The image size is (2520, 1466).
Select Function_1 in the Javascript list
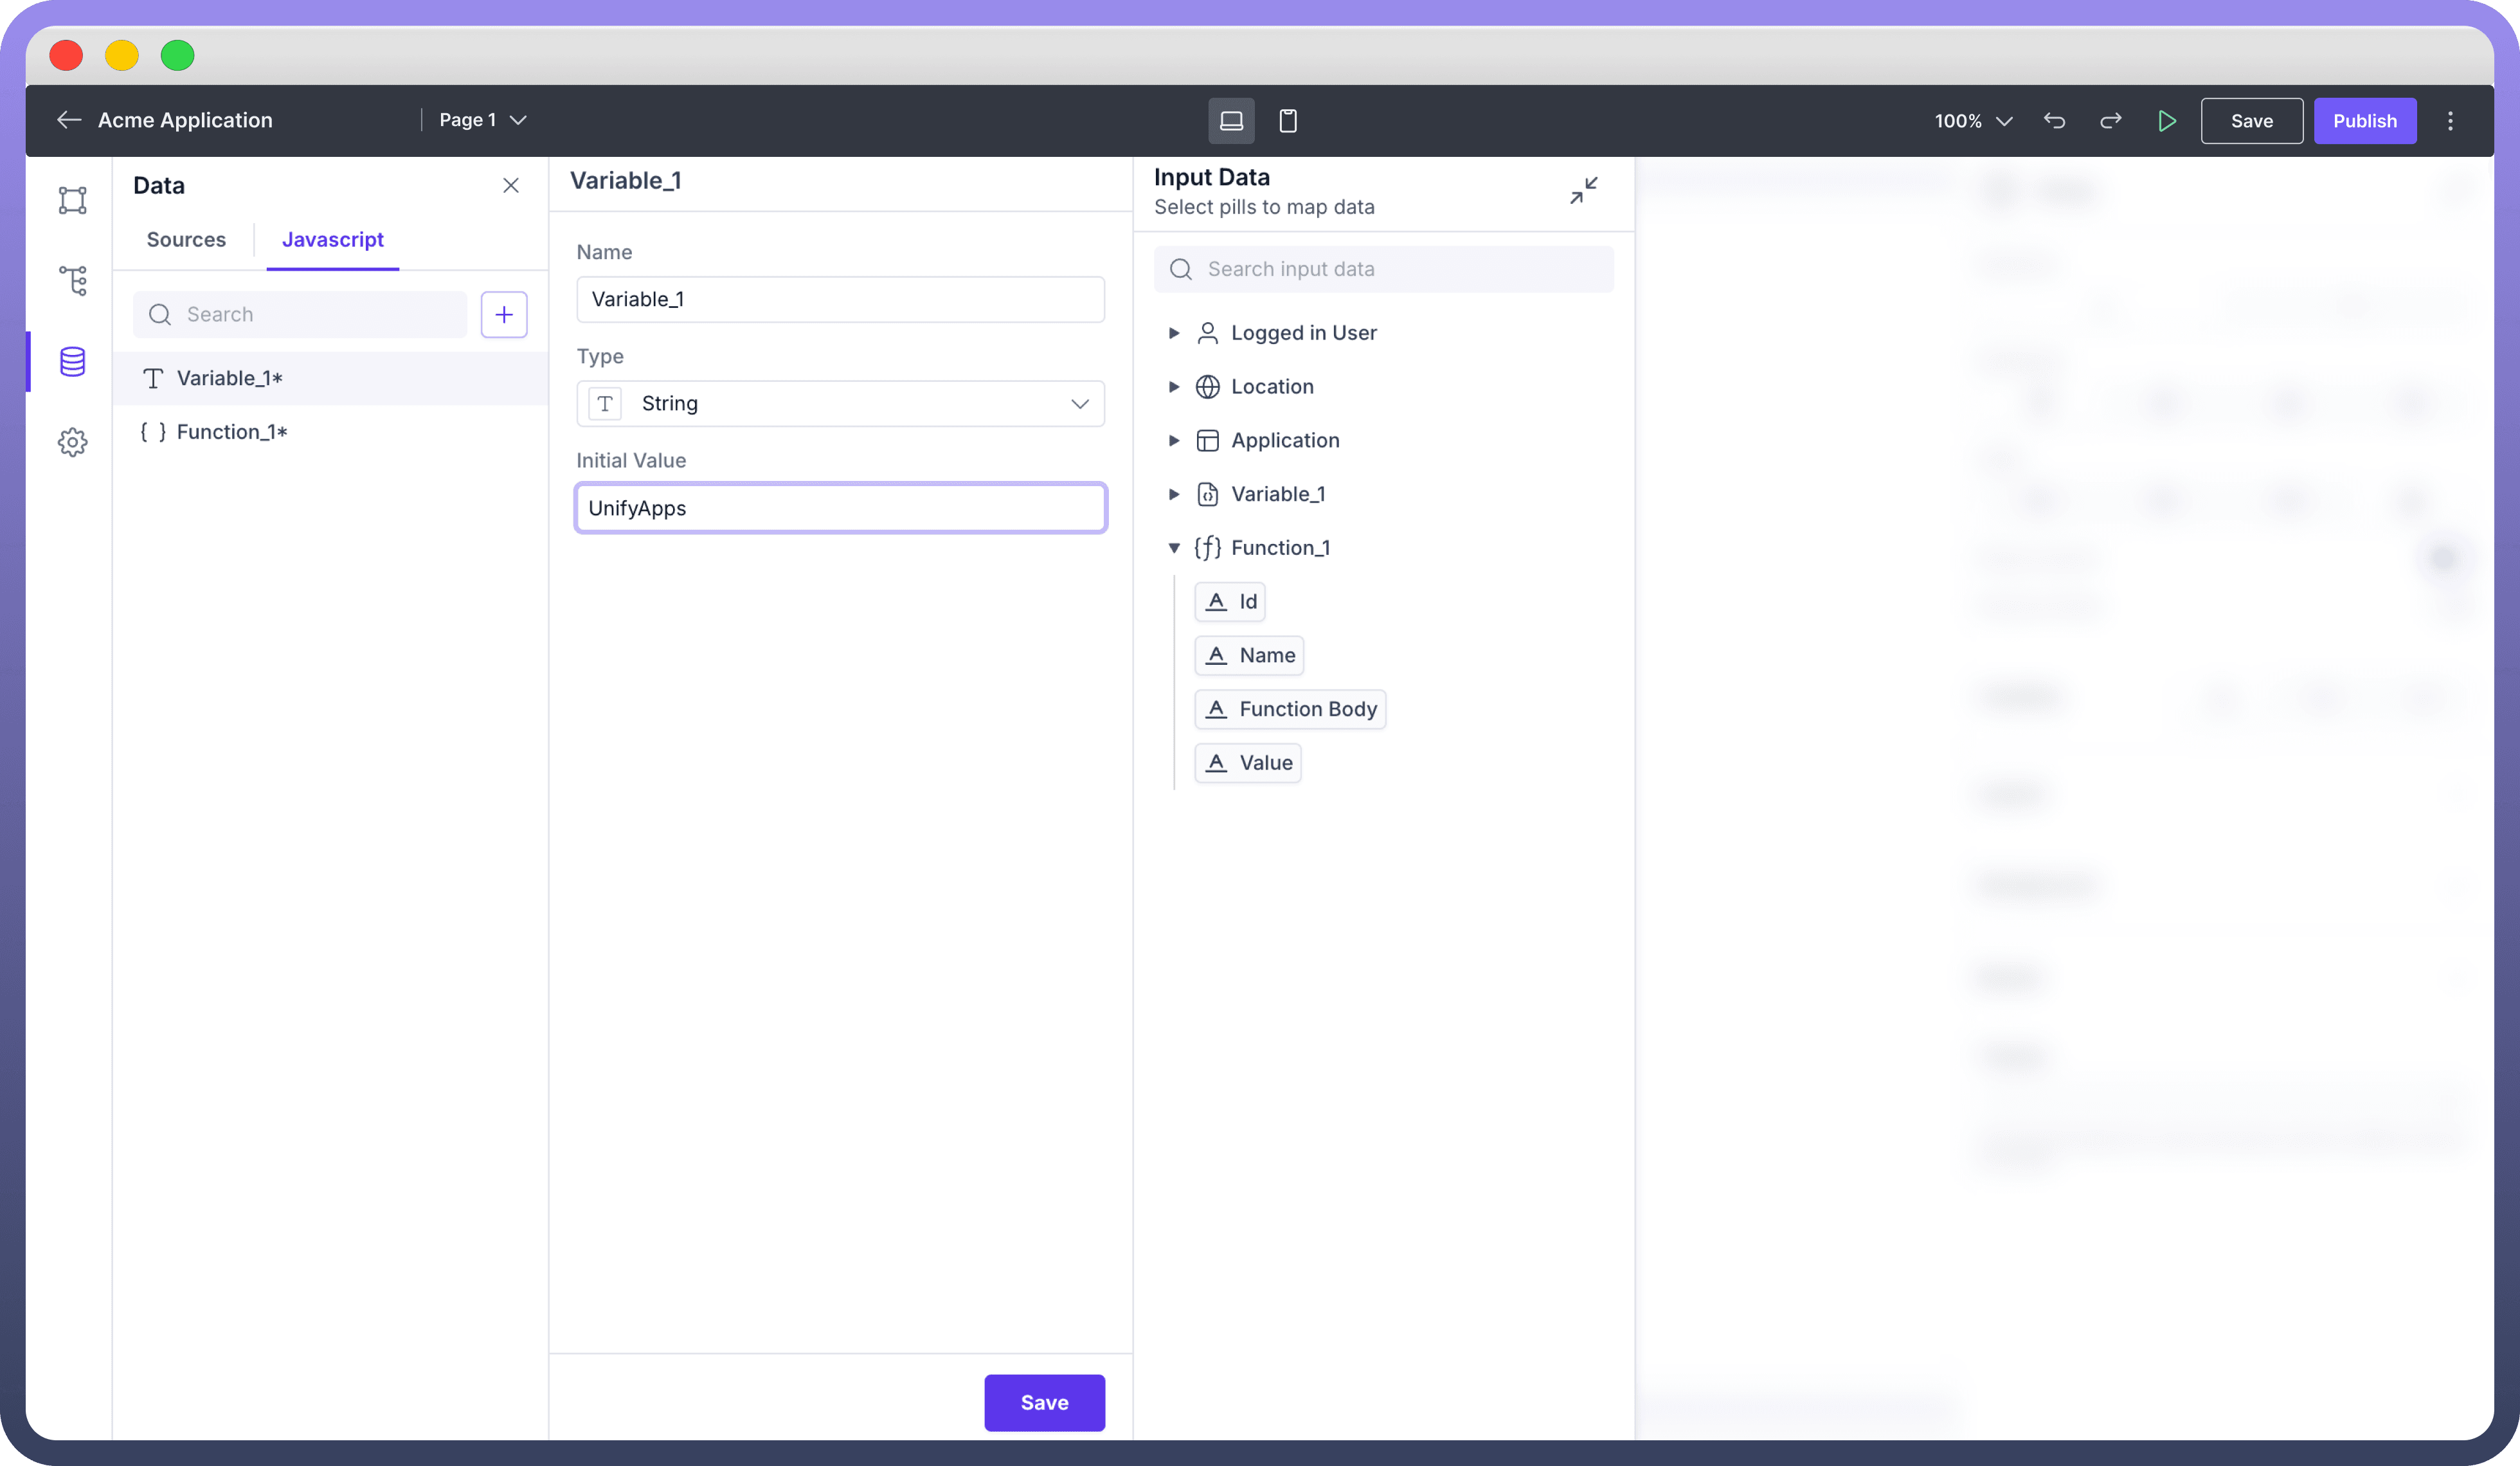coord(231,432)
